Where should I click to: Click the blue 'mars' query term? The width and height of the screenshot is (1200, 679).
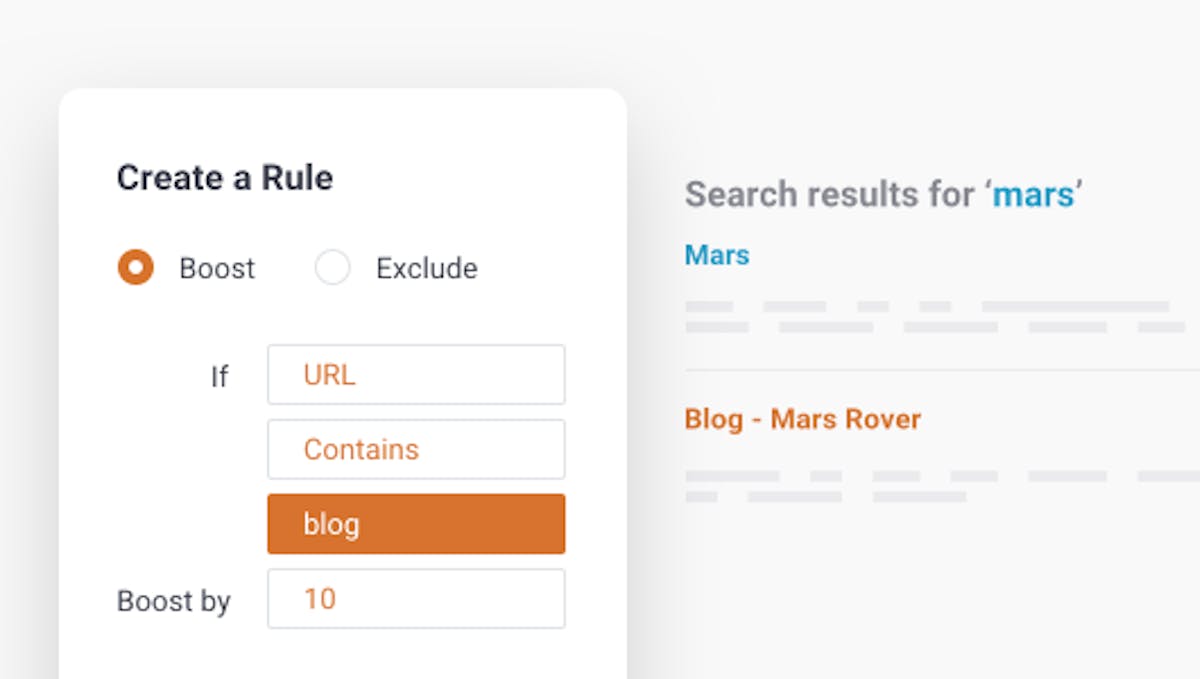point(1034,194)
